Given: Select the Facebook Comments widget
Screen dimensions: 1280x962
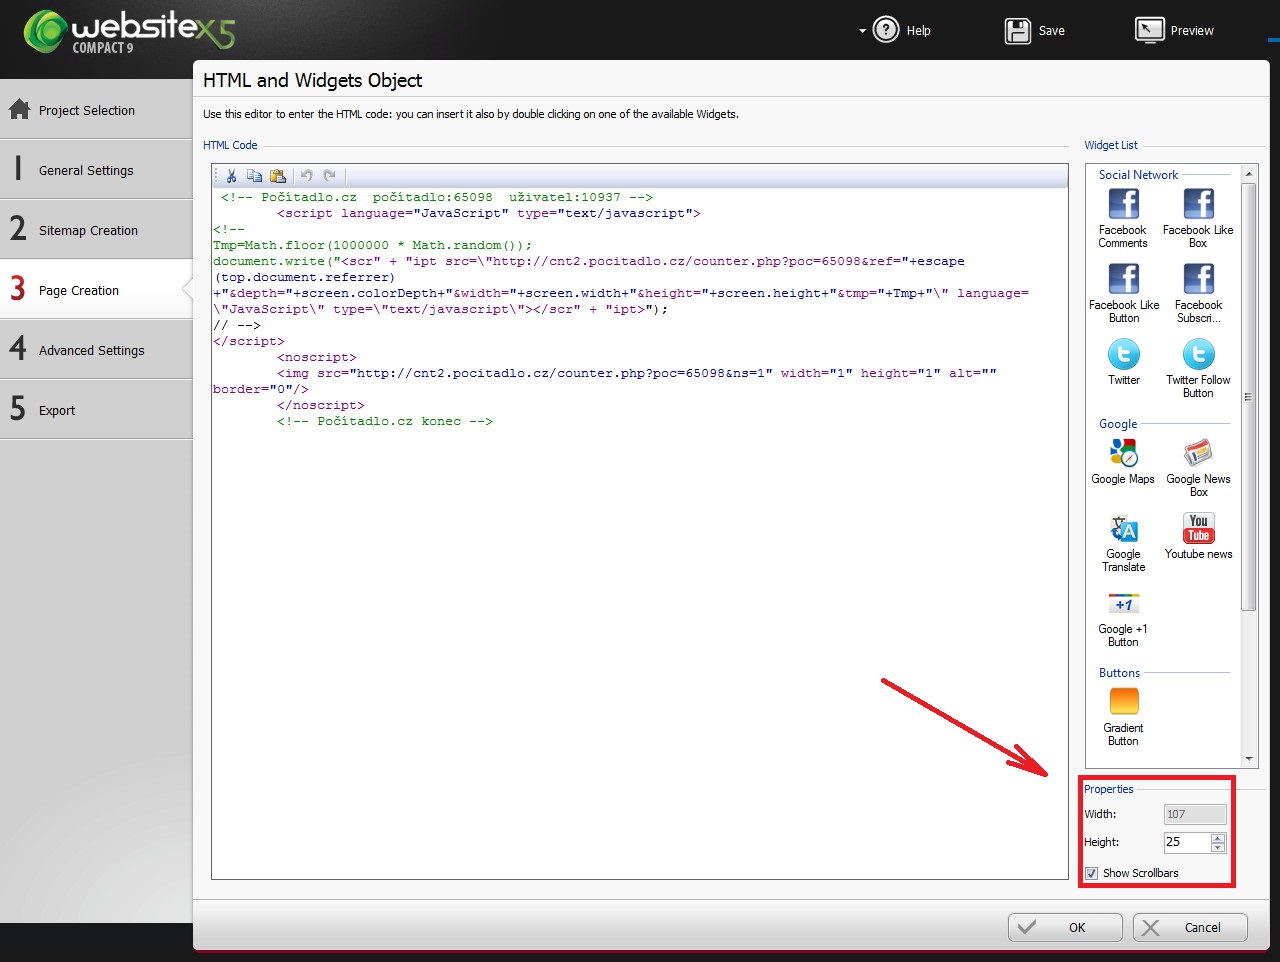Looking at the screenshot, I should click(1123, 217).
